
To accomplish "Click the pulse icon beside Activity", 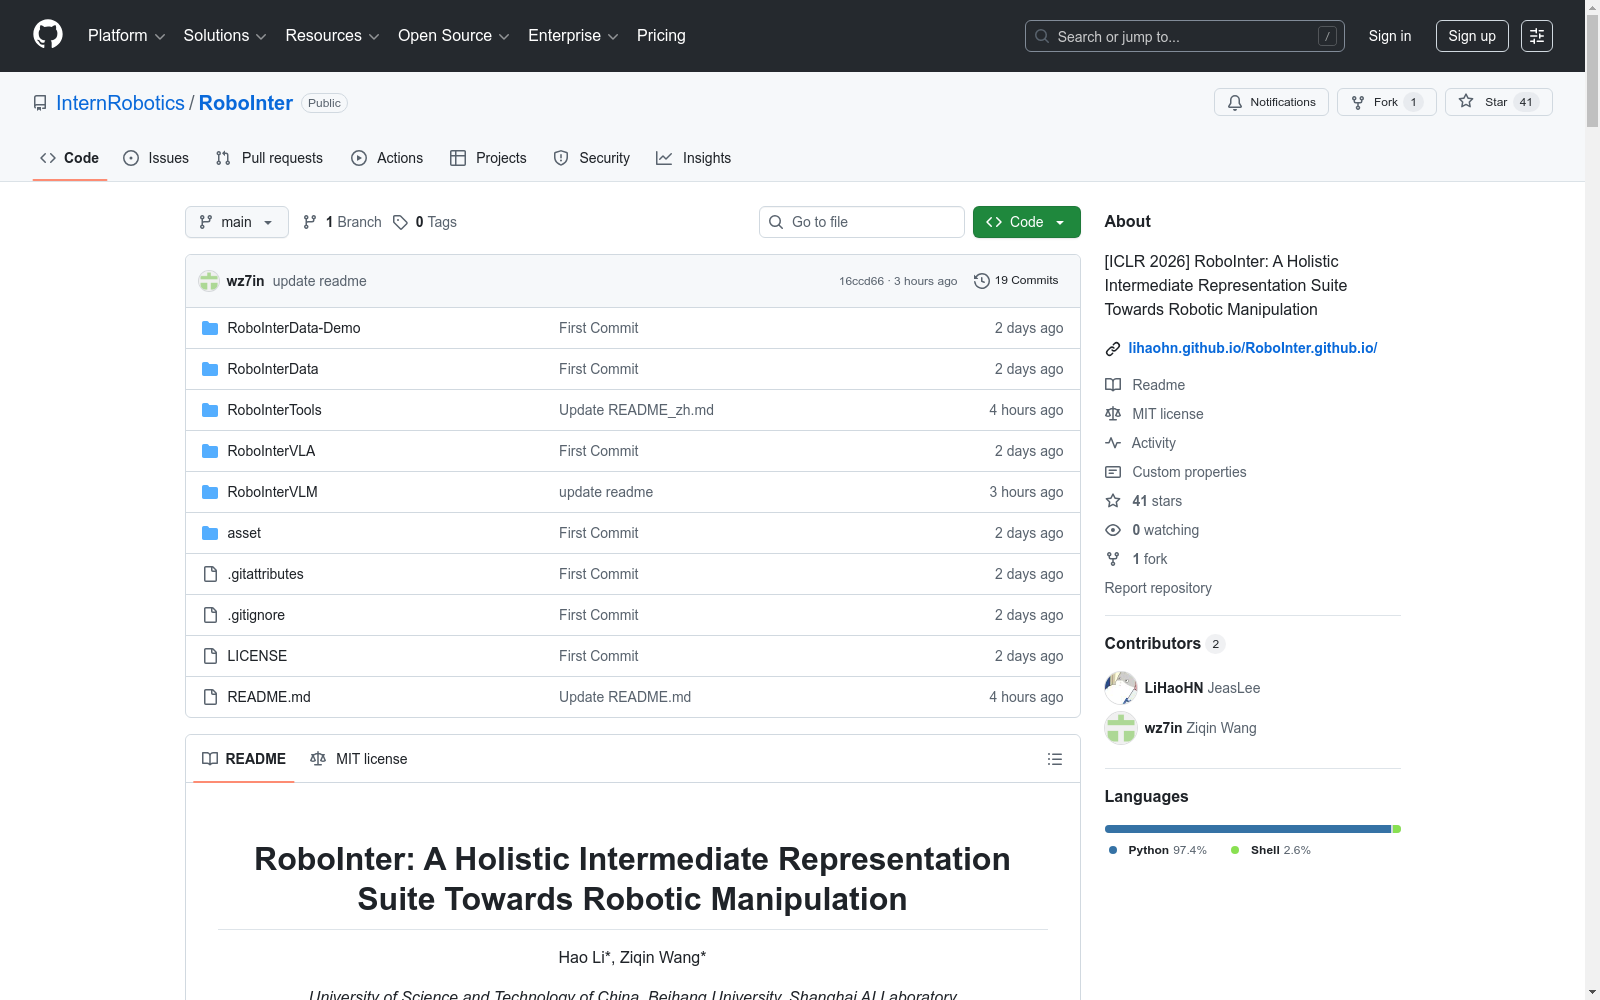I will 1113,443.
